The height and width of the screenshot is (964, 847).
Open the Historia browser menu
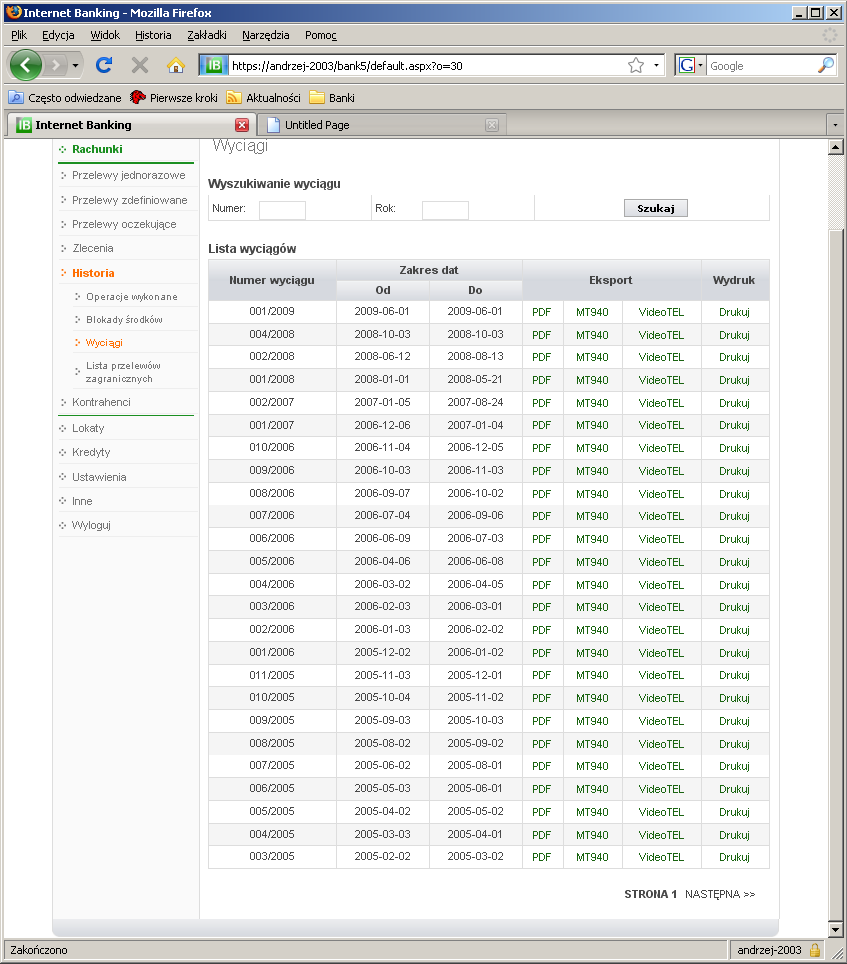tap(153, 35)
